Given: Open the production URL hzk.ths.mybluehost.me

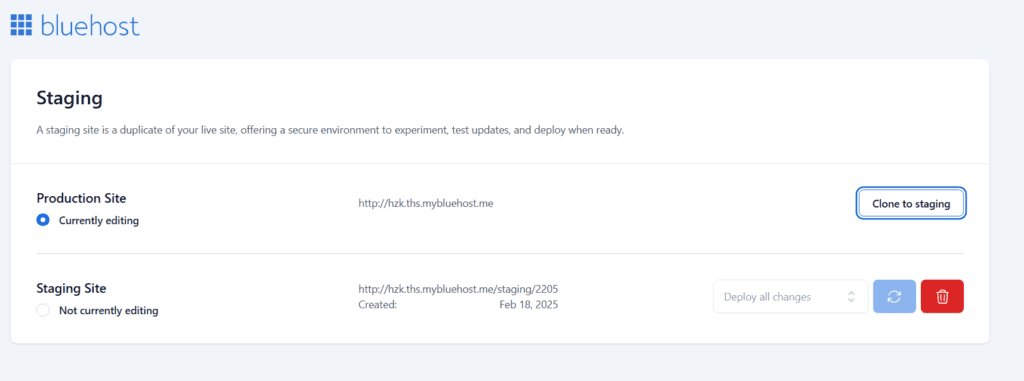Looking at the screenshot, I should pos(426,203).
